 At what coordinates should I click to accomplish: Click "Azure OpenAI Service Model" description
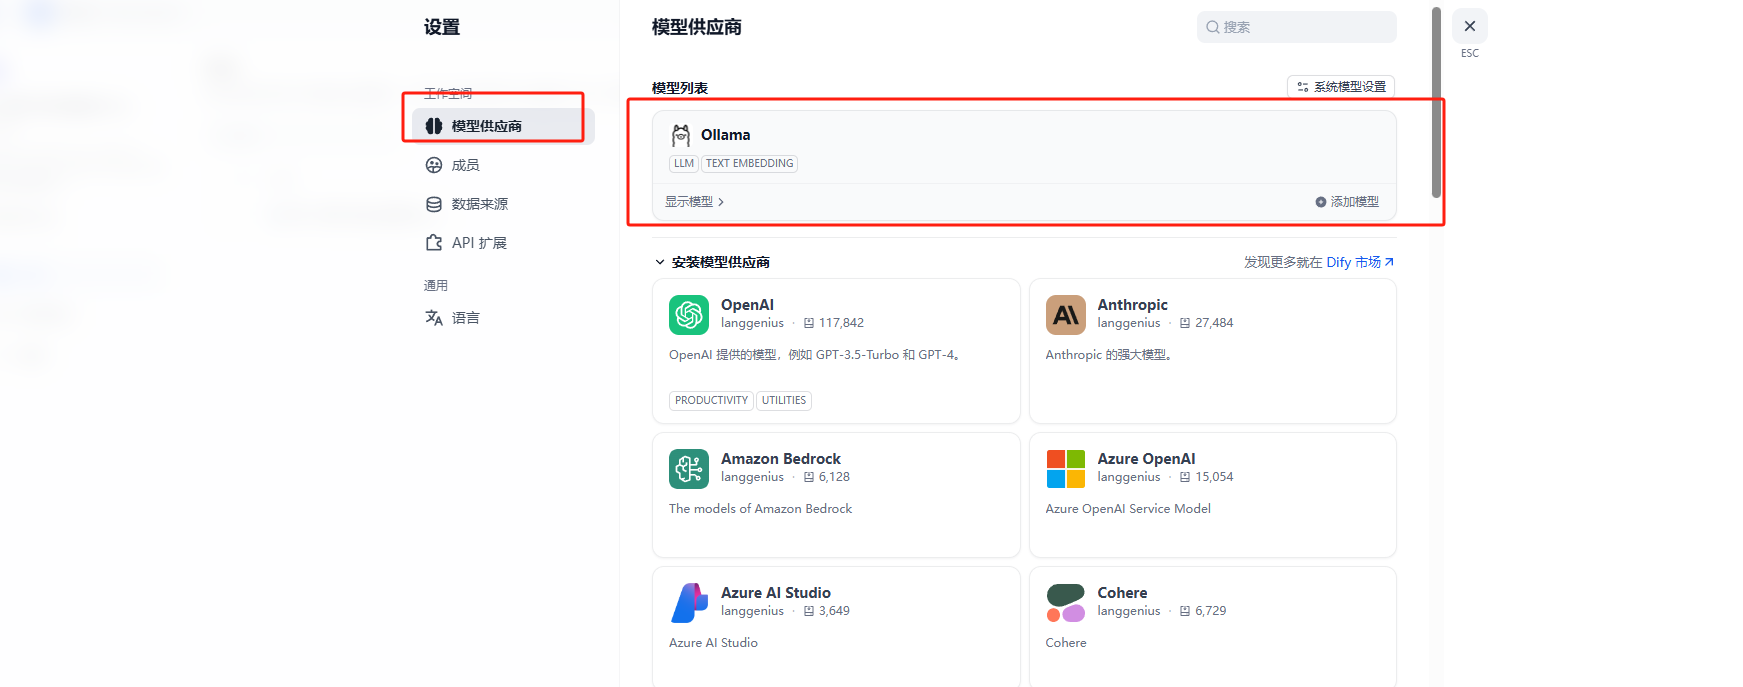pyautogui.click(x=1128, y=509)
